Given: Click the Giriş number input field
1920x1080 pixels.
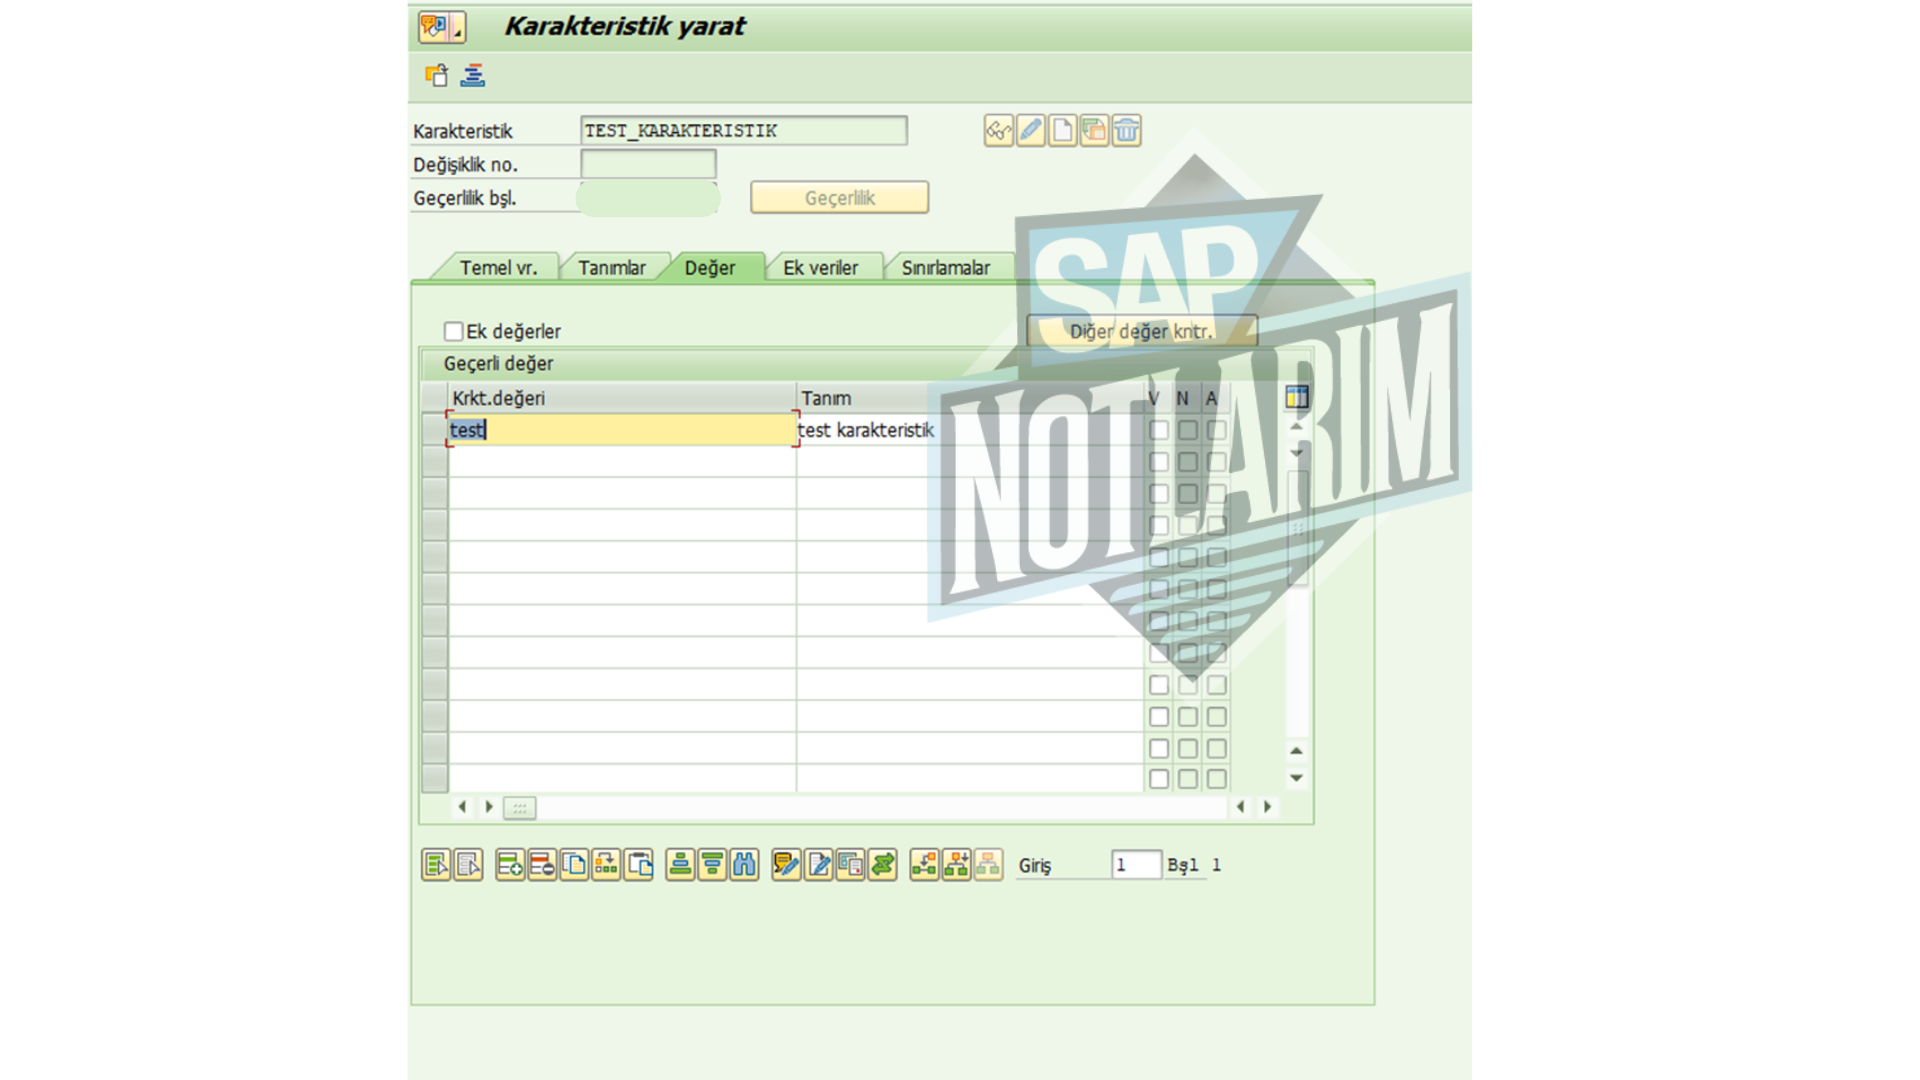Looking at the screenshot, I should [1136, 865].
